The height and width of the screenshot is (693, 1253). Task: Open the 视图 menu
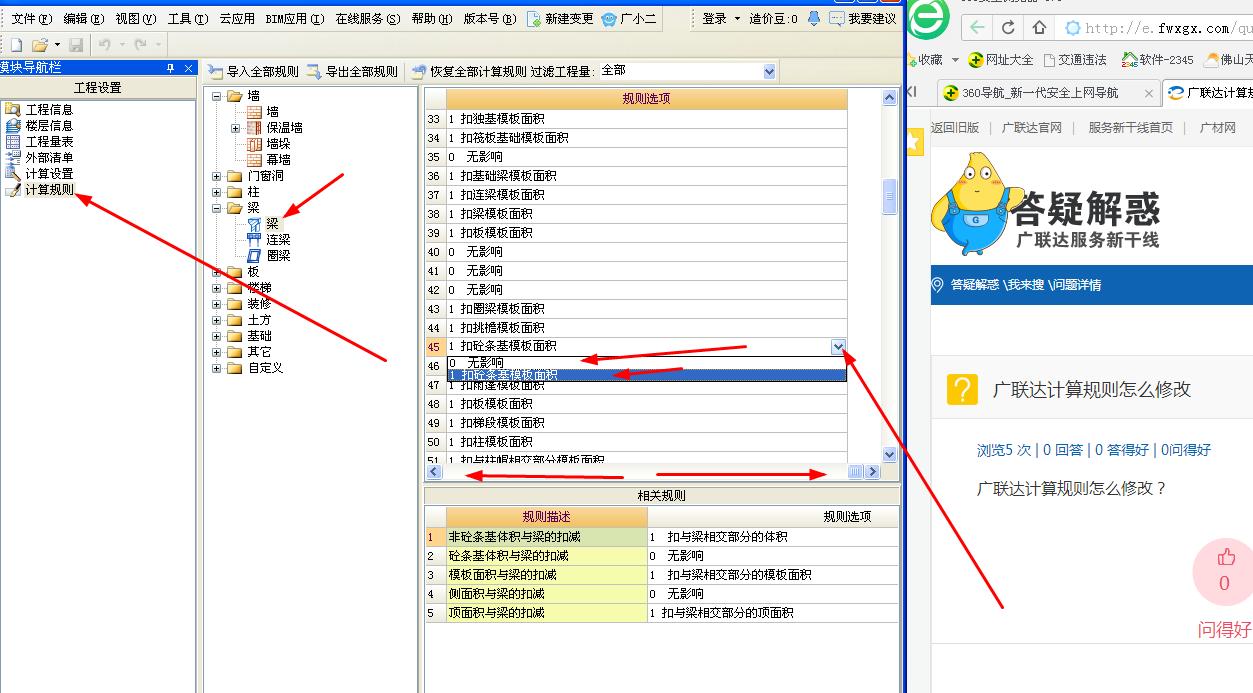[135, 19]
